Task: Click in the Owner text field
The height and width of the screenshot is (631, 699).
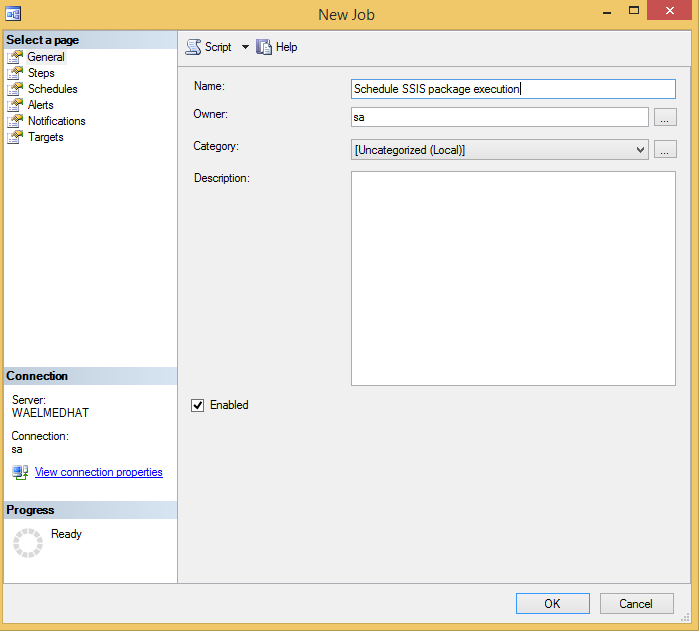Action: (499, 117)
